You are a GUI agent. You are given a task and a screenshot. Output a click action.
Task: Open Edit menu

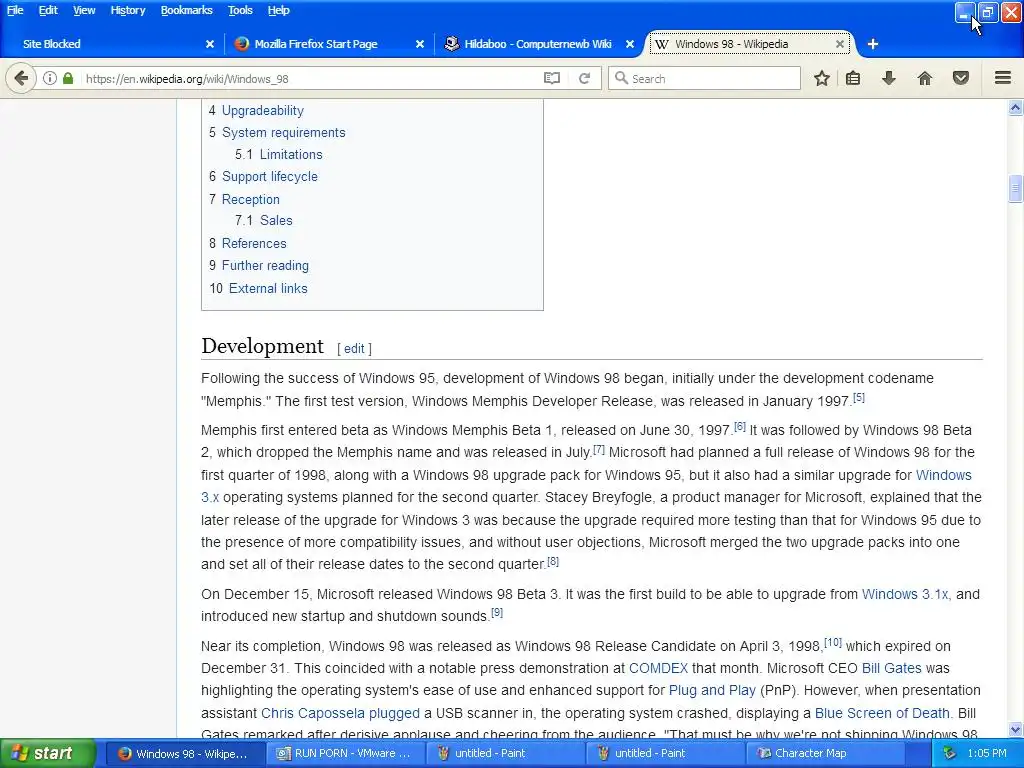(48, 10)
